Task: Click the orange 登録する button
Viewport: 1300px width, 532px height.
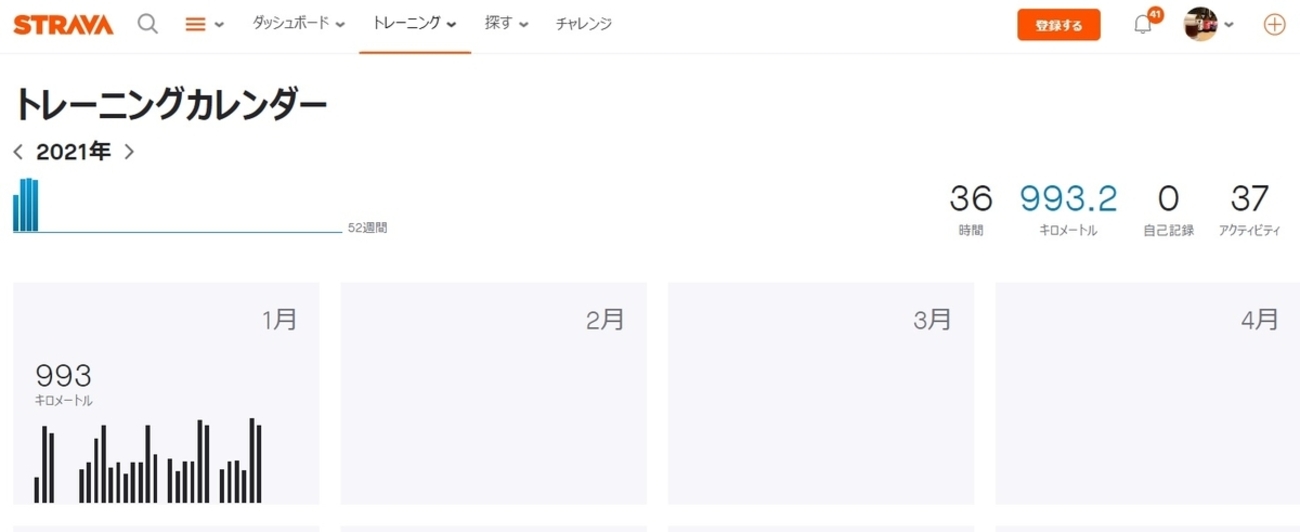Action: point(1058,26)
